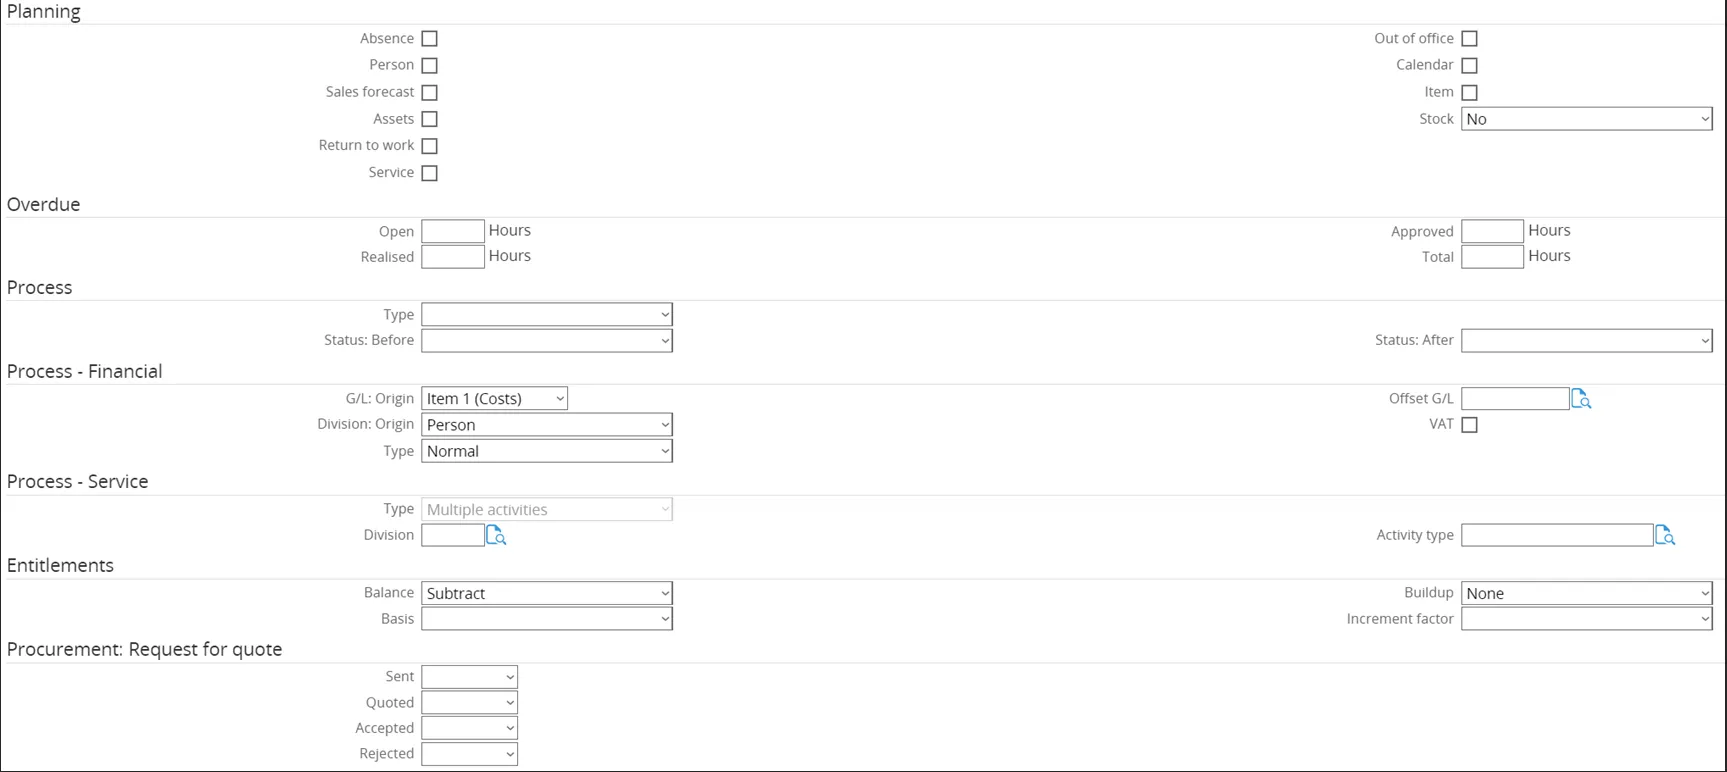Enable the Return to work checkbox
Screen dimensions: 1727x772
(x=430, y=146)
